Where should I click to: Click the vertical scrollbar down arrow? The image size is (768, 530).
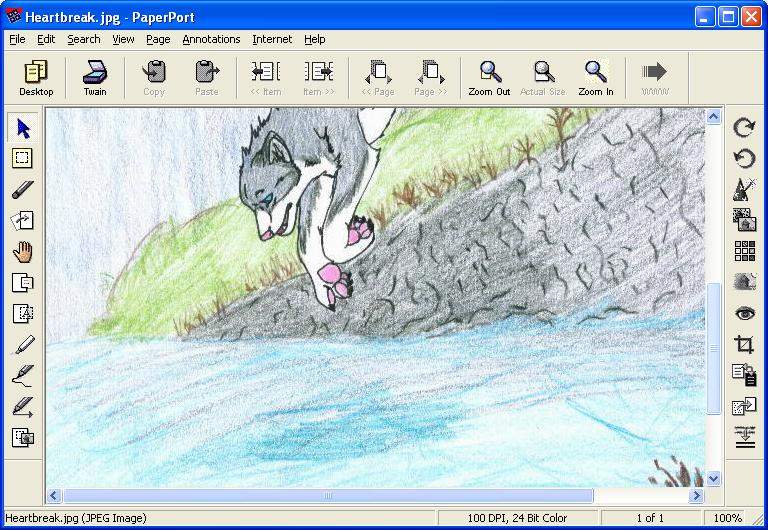coord(714,479)
